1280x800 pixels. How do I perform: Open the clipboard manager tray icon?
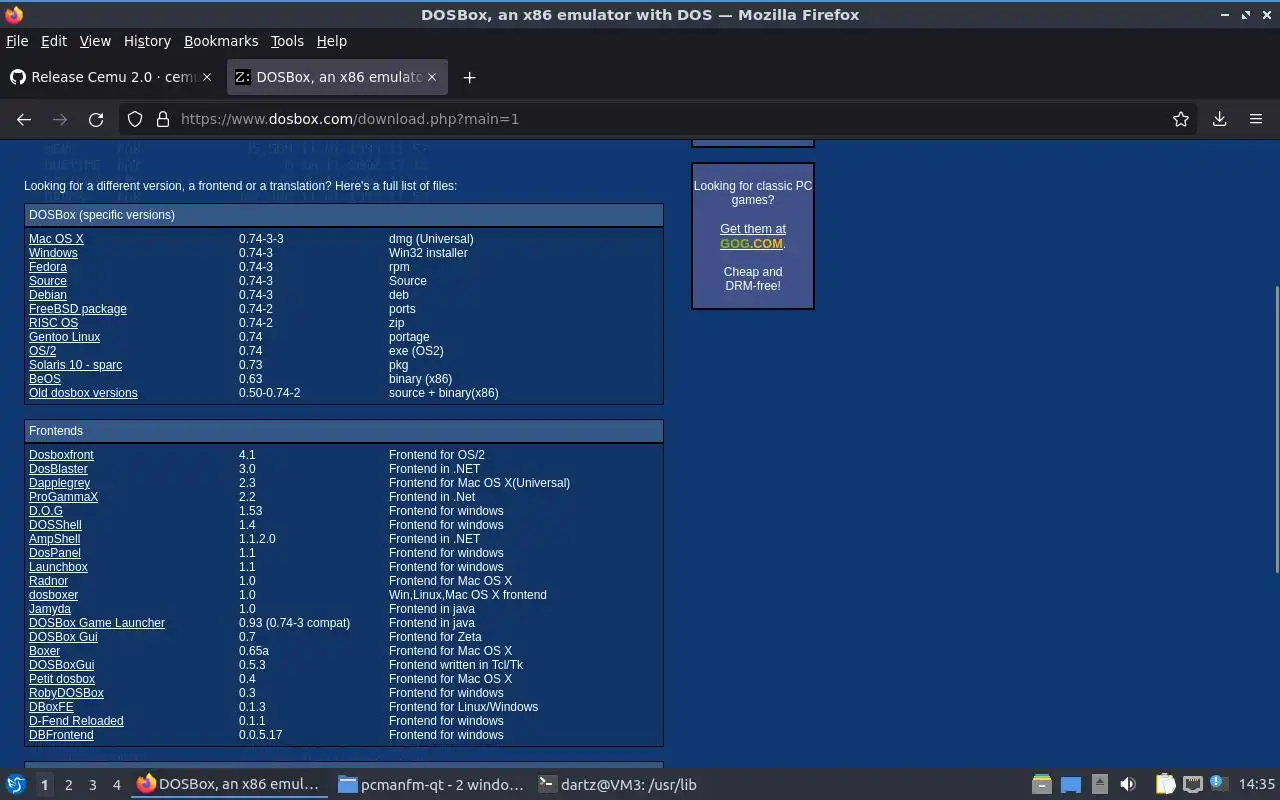pos(1165,785)
